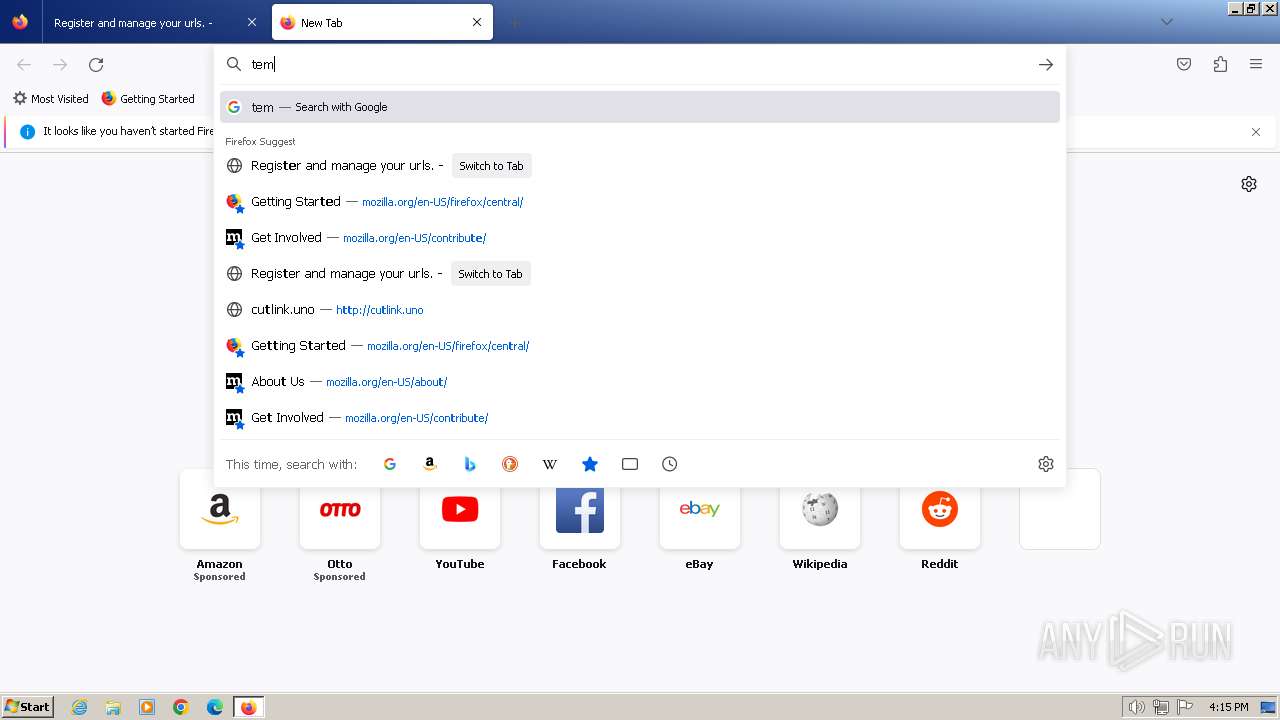
Task: Click the Go arrow in address bar
Action: tap(1046, 64)
